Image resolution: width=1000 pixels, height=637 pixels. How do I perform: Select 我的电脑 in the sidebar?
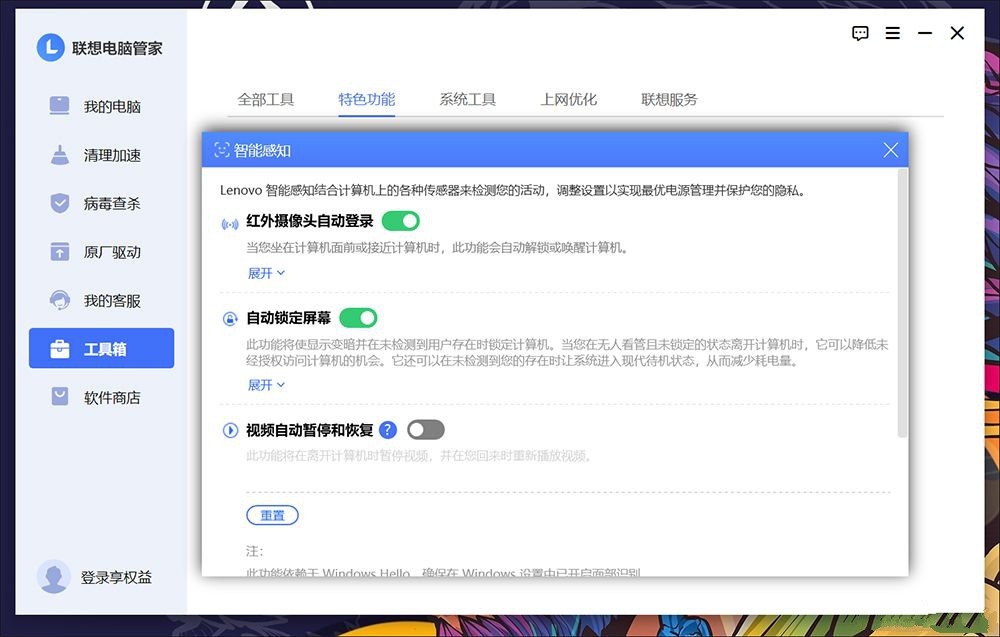pyautogui.click(x=101, y=106)
